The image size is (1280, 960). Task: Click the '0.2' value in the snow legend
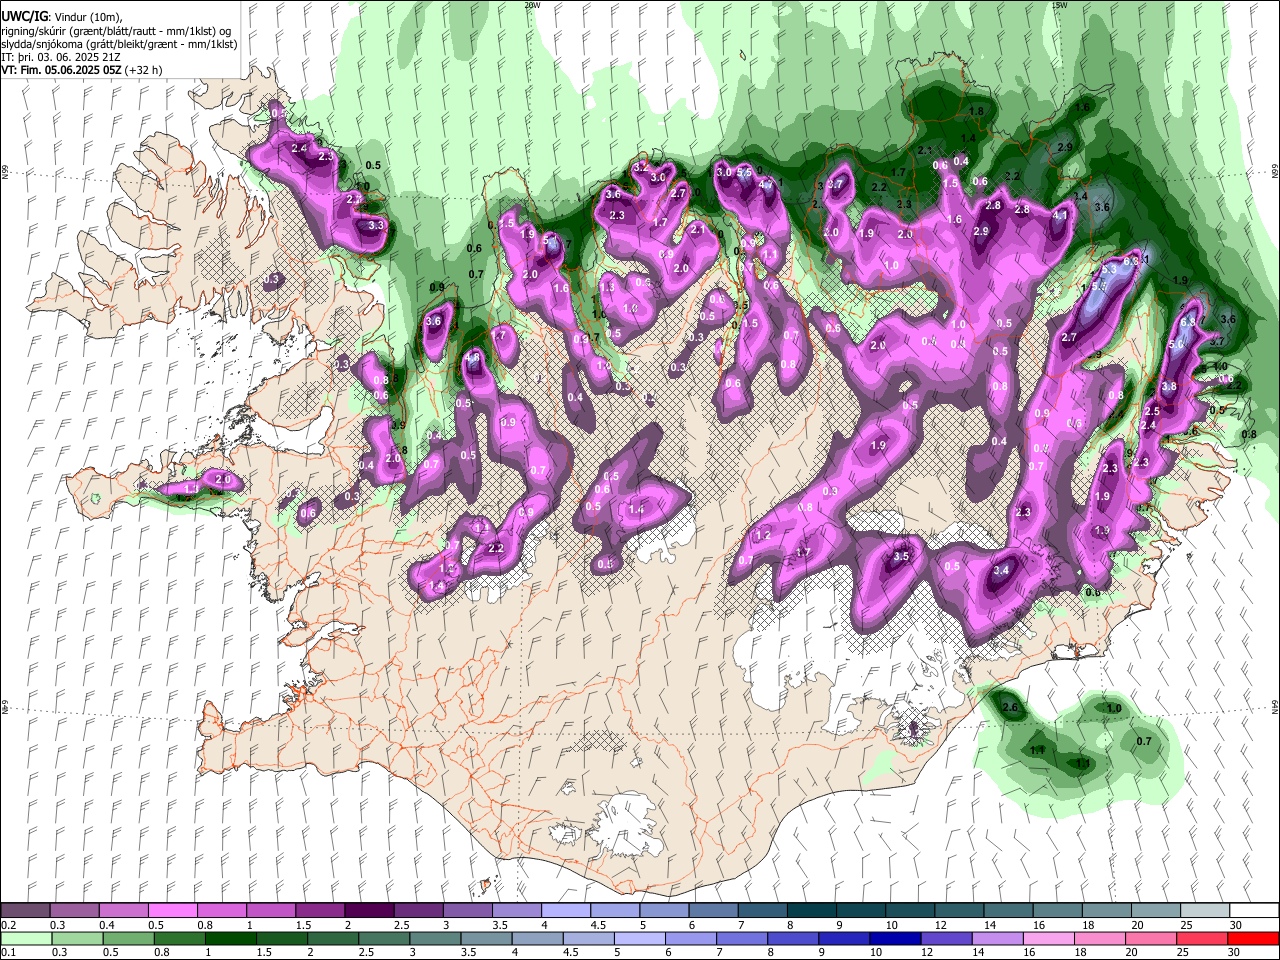(x=9, y=925)
